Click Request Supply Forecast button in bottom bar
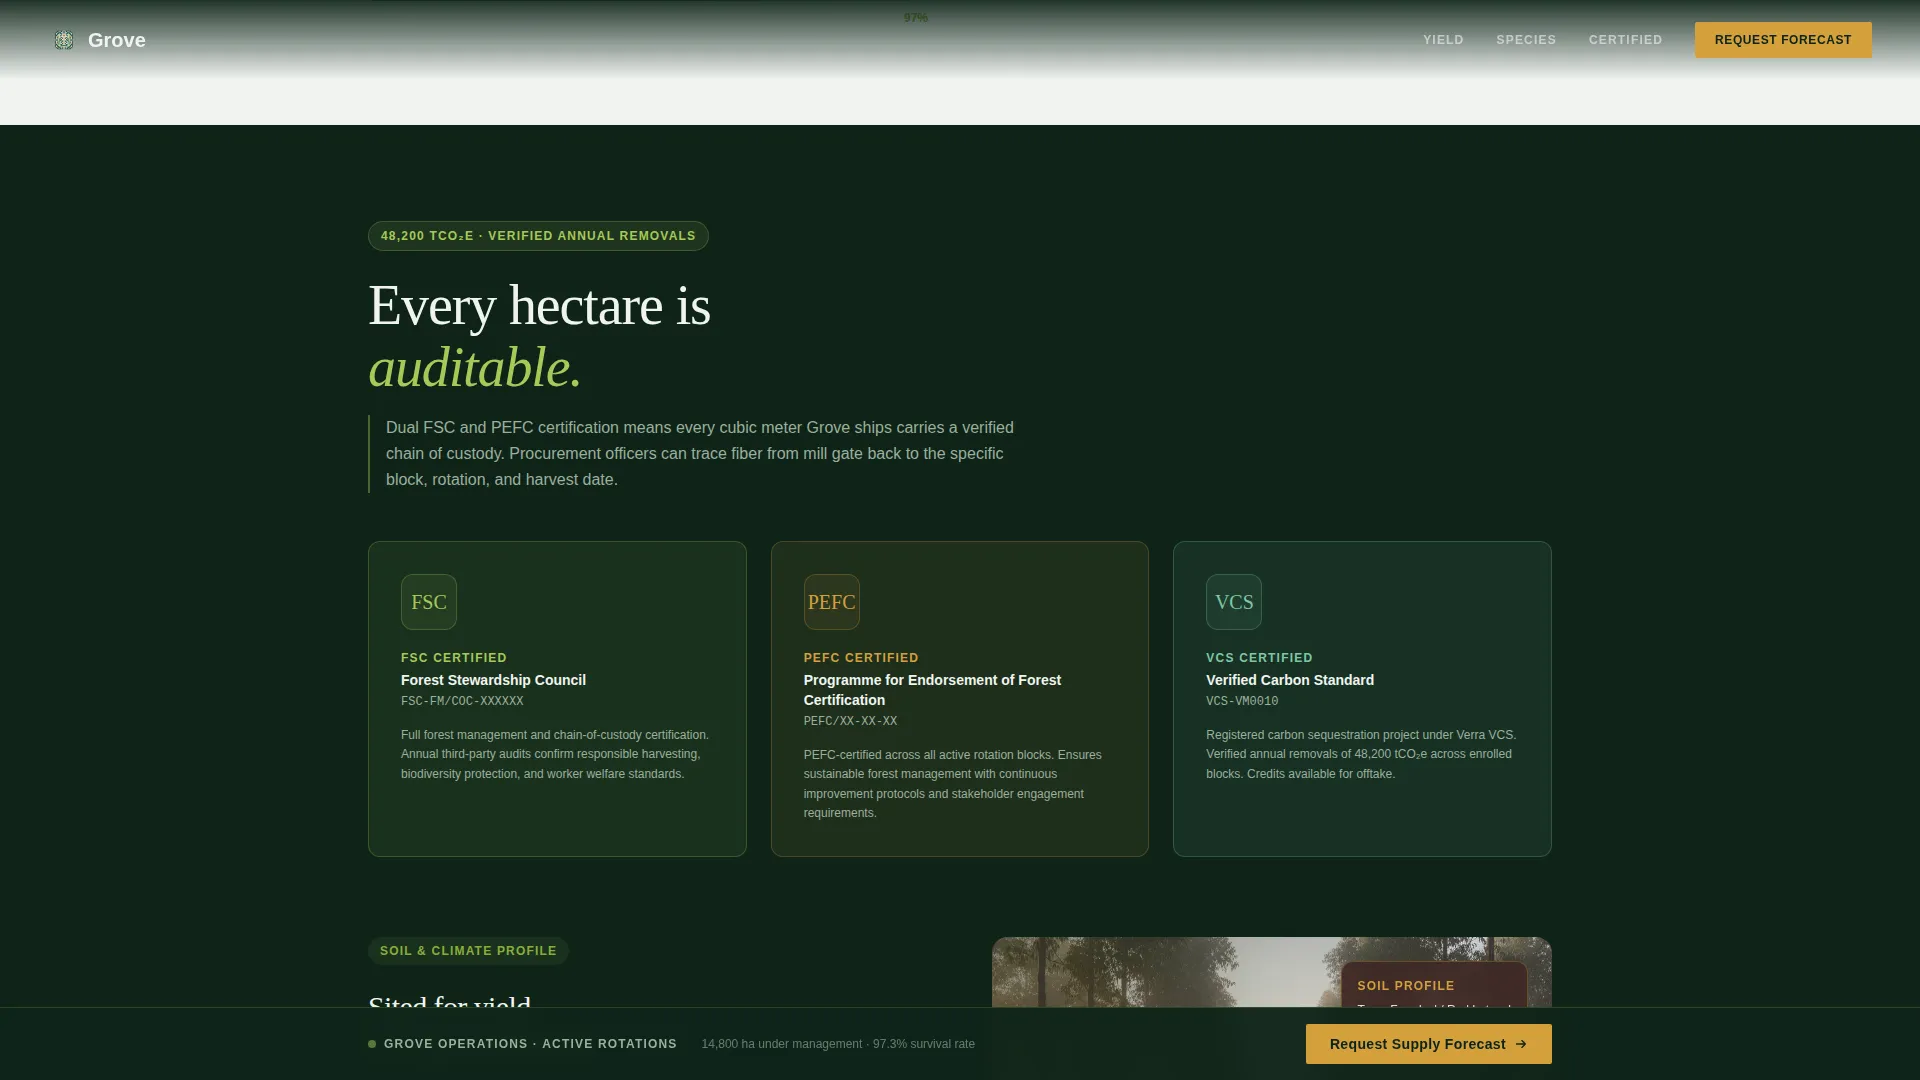This screenshot has height=1080, width=1920. (1428, 1044)
